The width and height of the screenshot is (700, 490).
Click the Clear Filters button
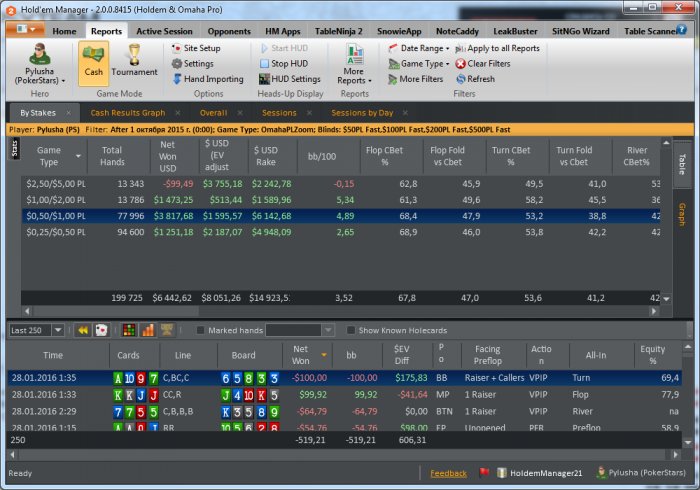(483, 64)
